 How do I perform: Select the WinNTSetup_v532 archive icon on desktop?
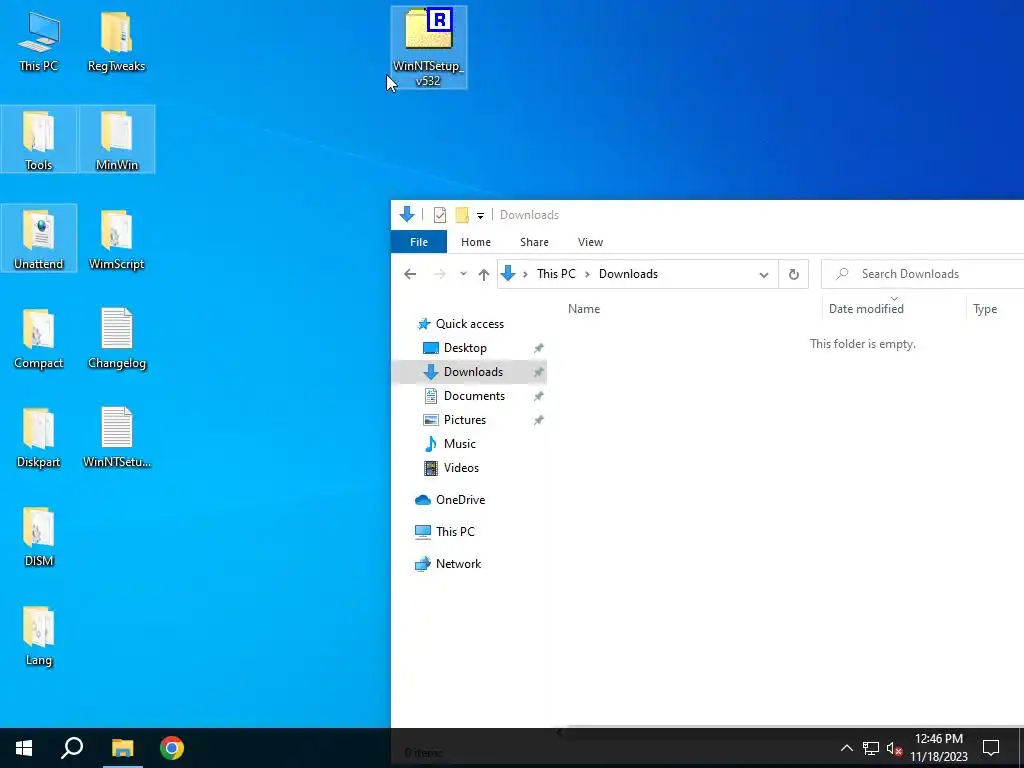coord(428,47)
